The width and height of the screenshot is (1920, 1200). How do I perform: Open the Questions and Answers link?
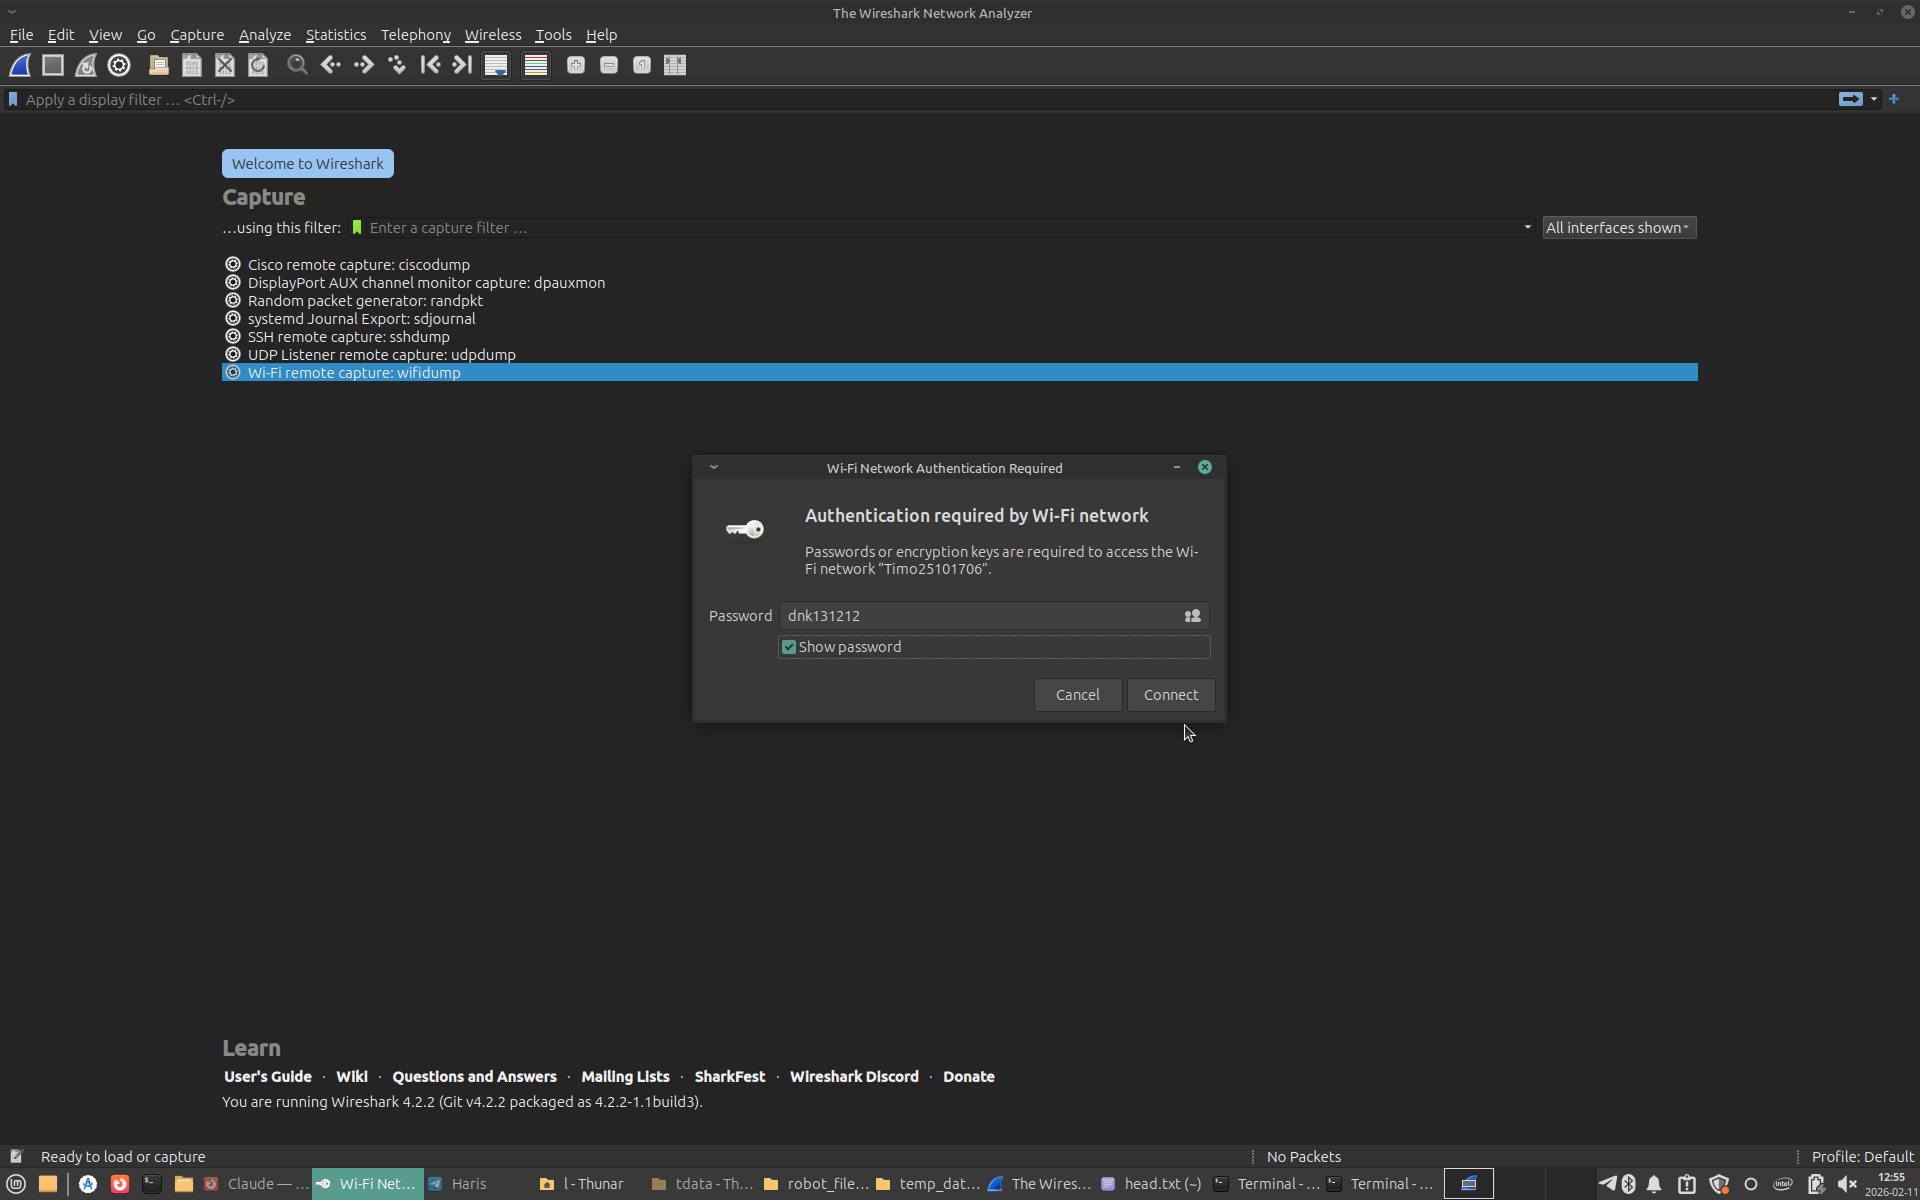point(474,1077)
